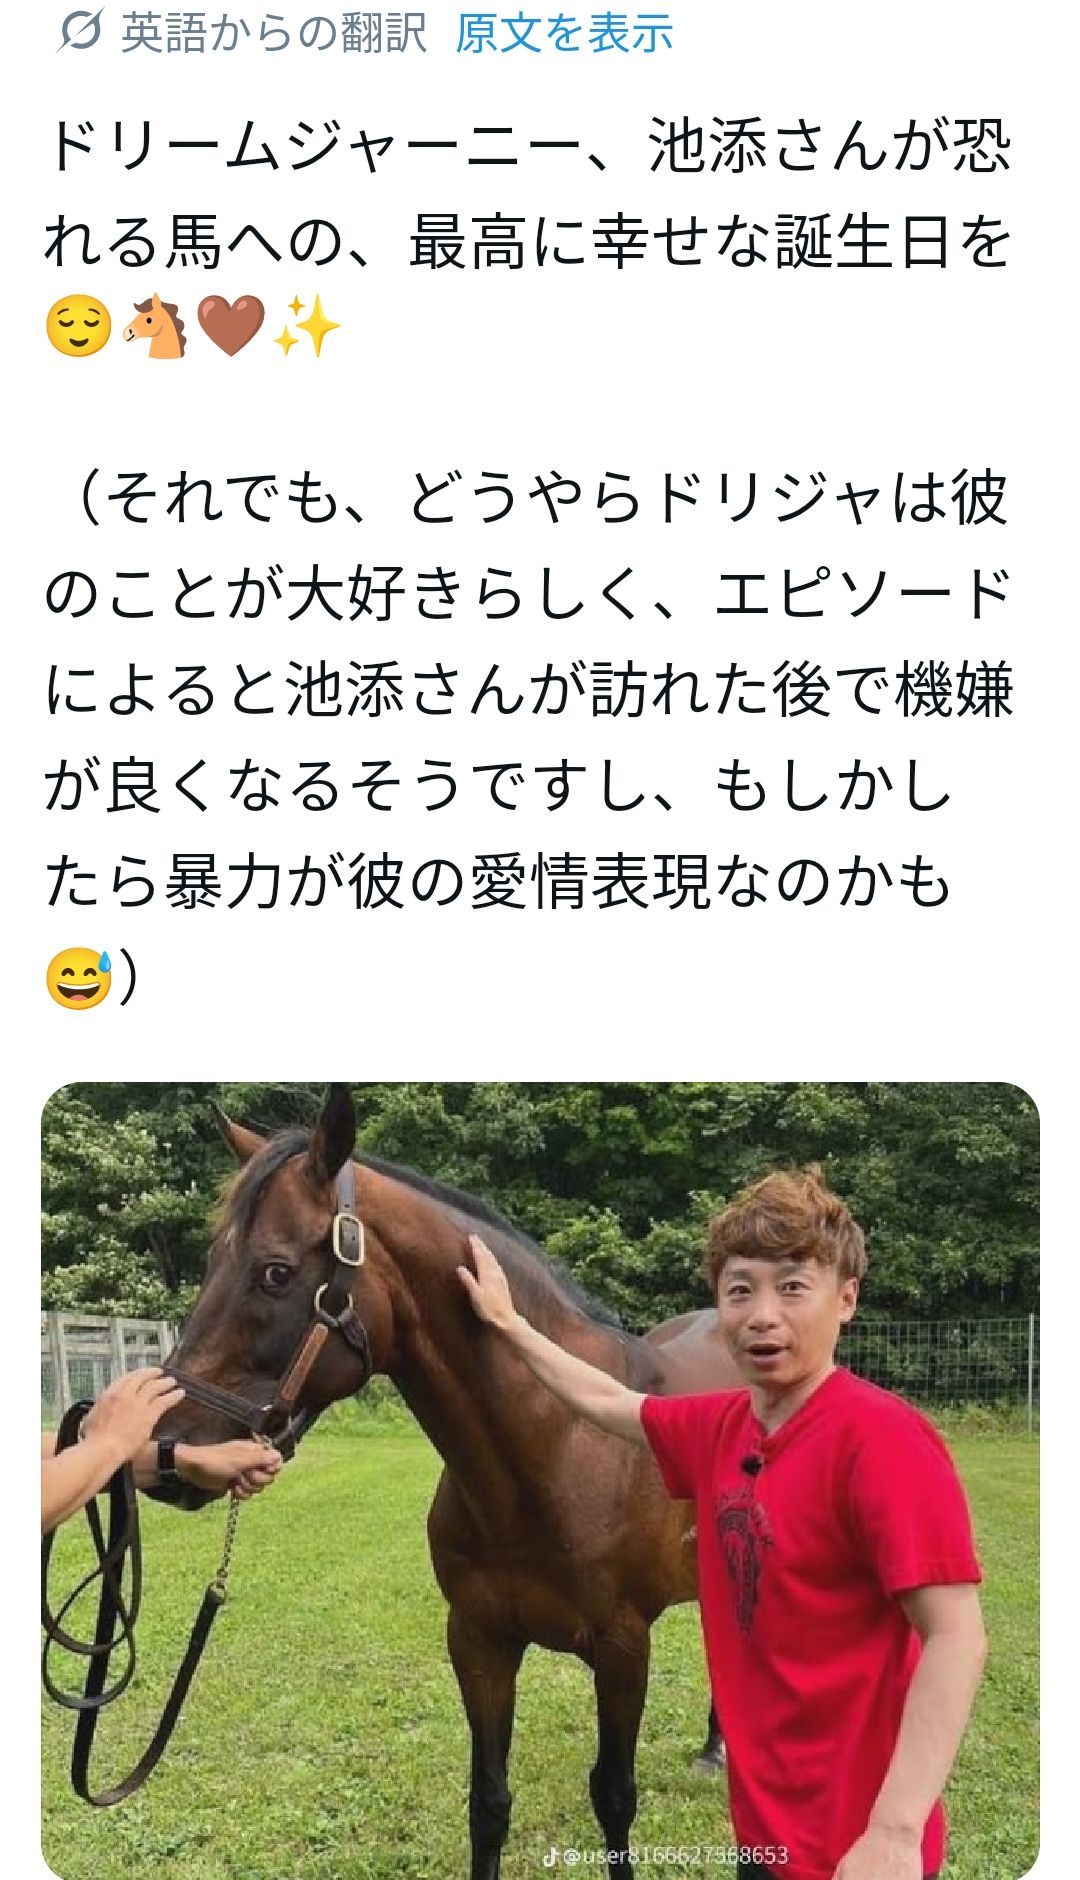Click the sparkles emoji
The height and width of the screenshot is (1880, 1080).
tap(306, 327)
